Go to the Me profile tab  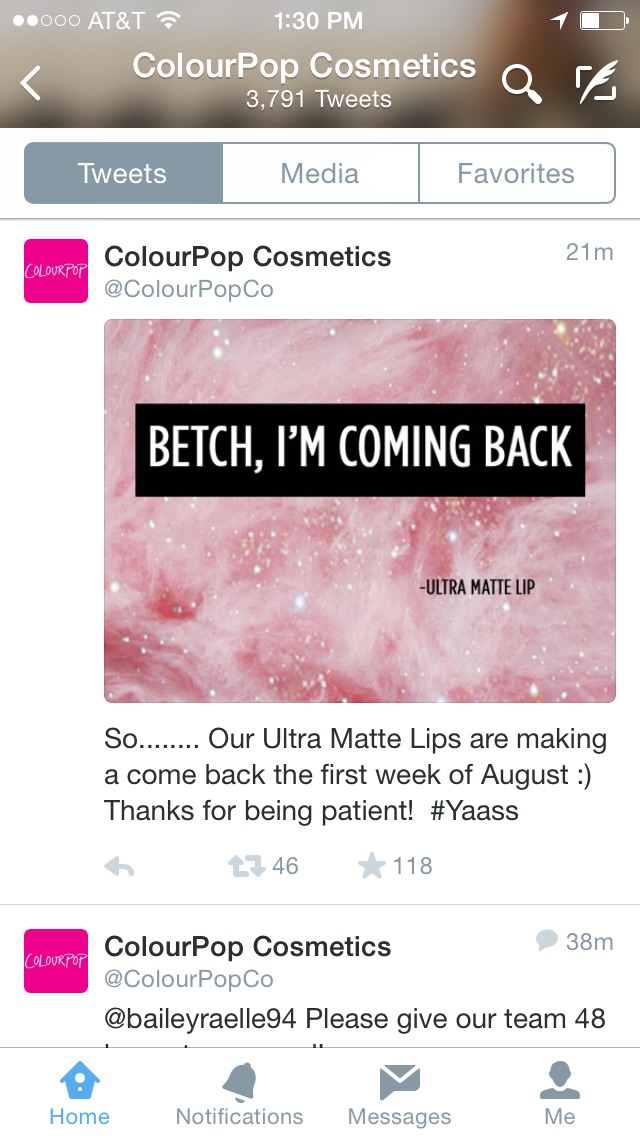(x=560, y=1093)
